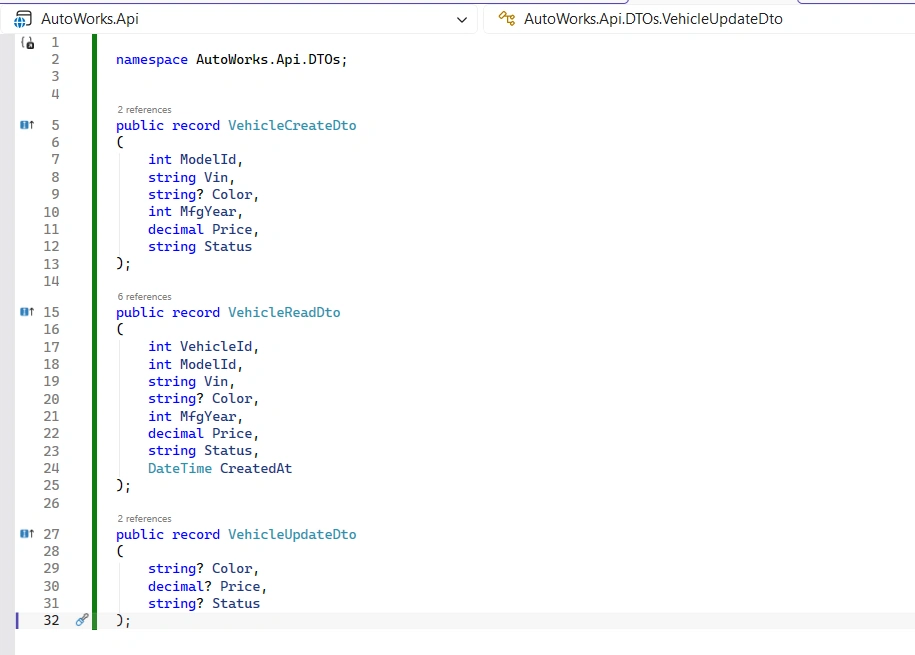Image resolution: width=915 pixels, height=655 pixels.
Task: Click the opening parenthesis on line 28
Action: coord(120,551)
